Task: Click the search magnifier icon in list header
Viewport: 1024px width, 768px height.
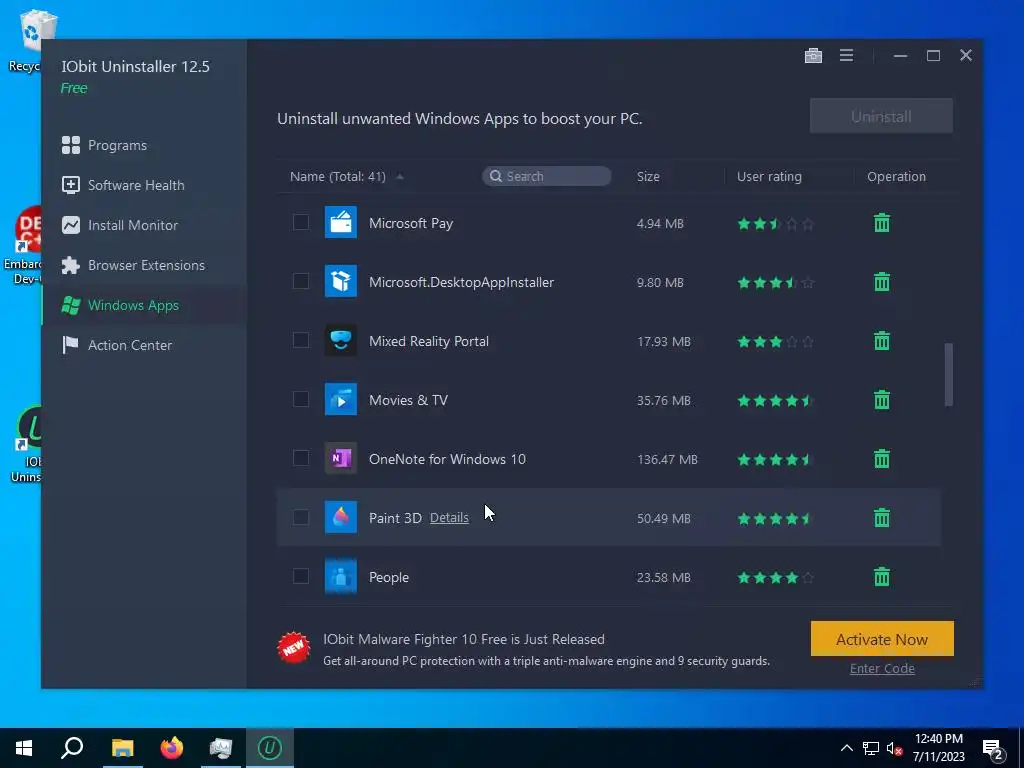Action: (496, 176)
